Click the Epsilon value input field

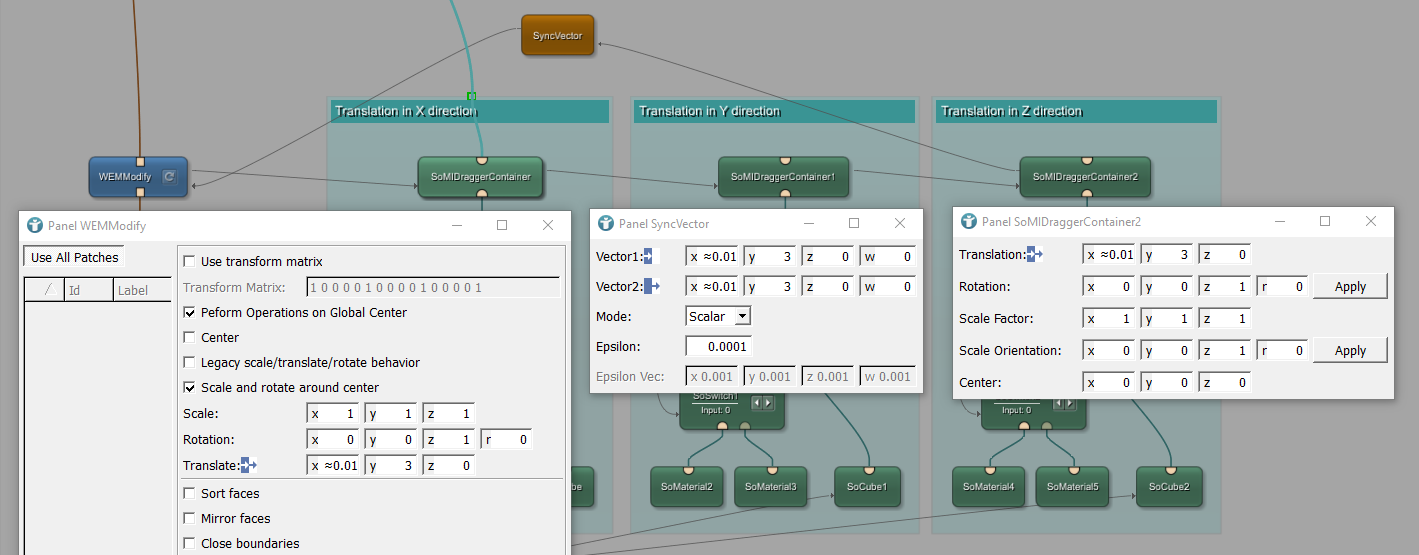[718, 346]
